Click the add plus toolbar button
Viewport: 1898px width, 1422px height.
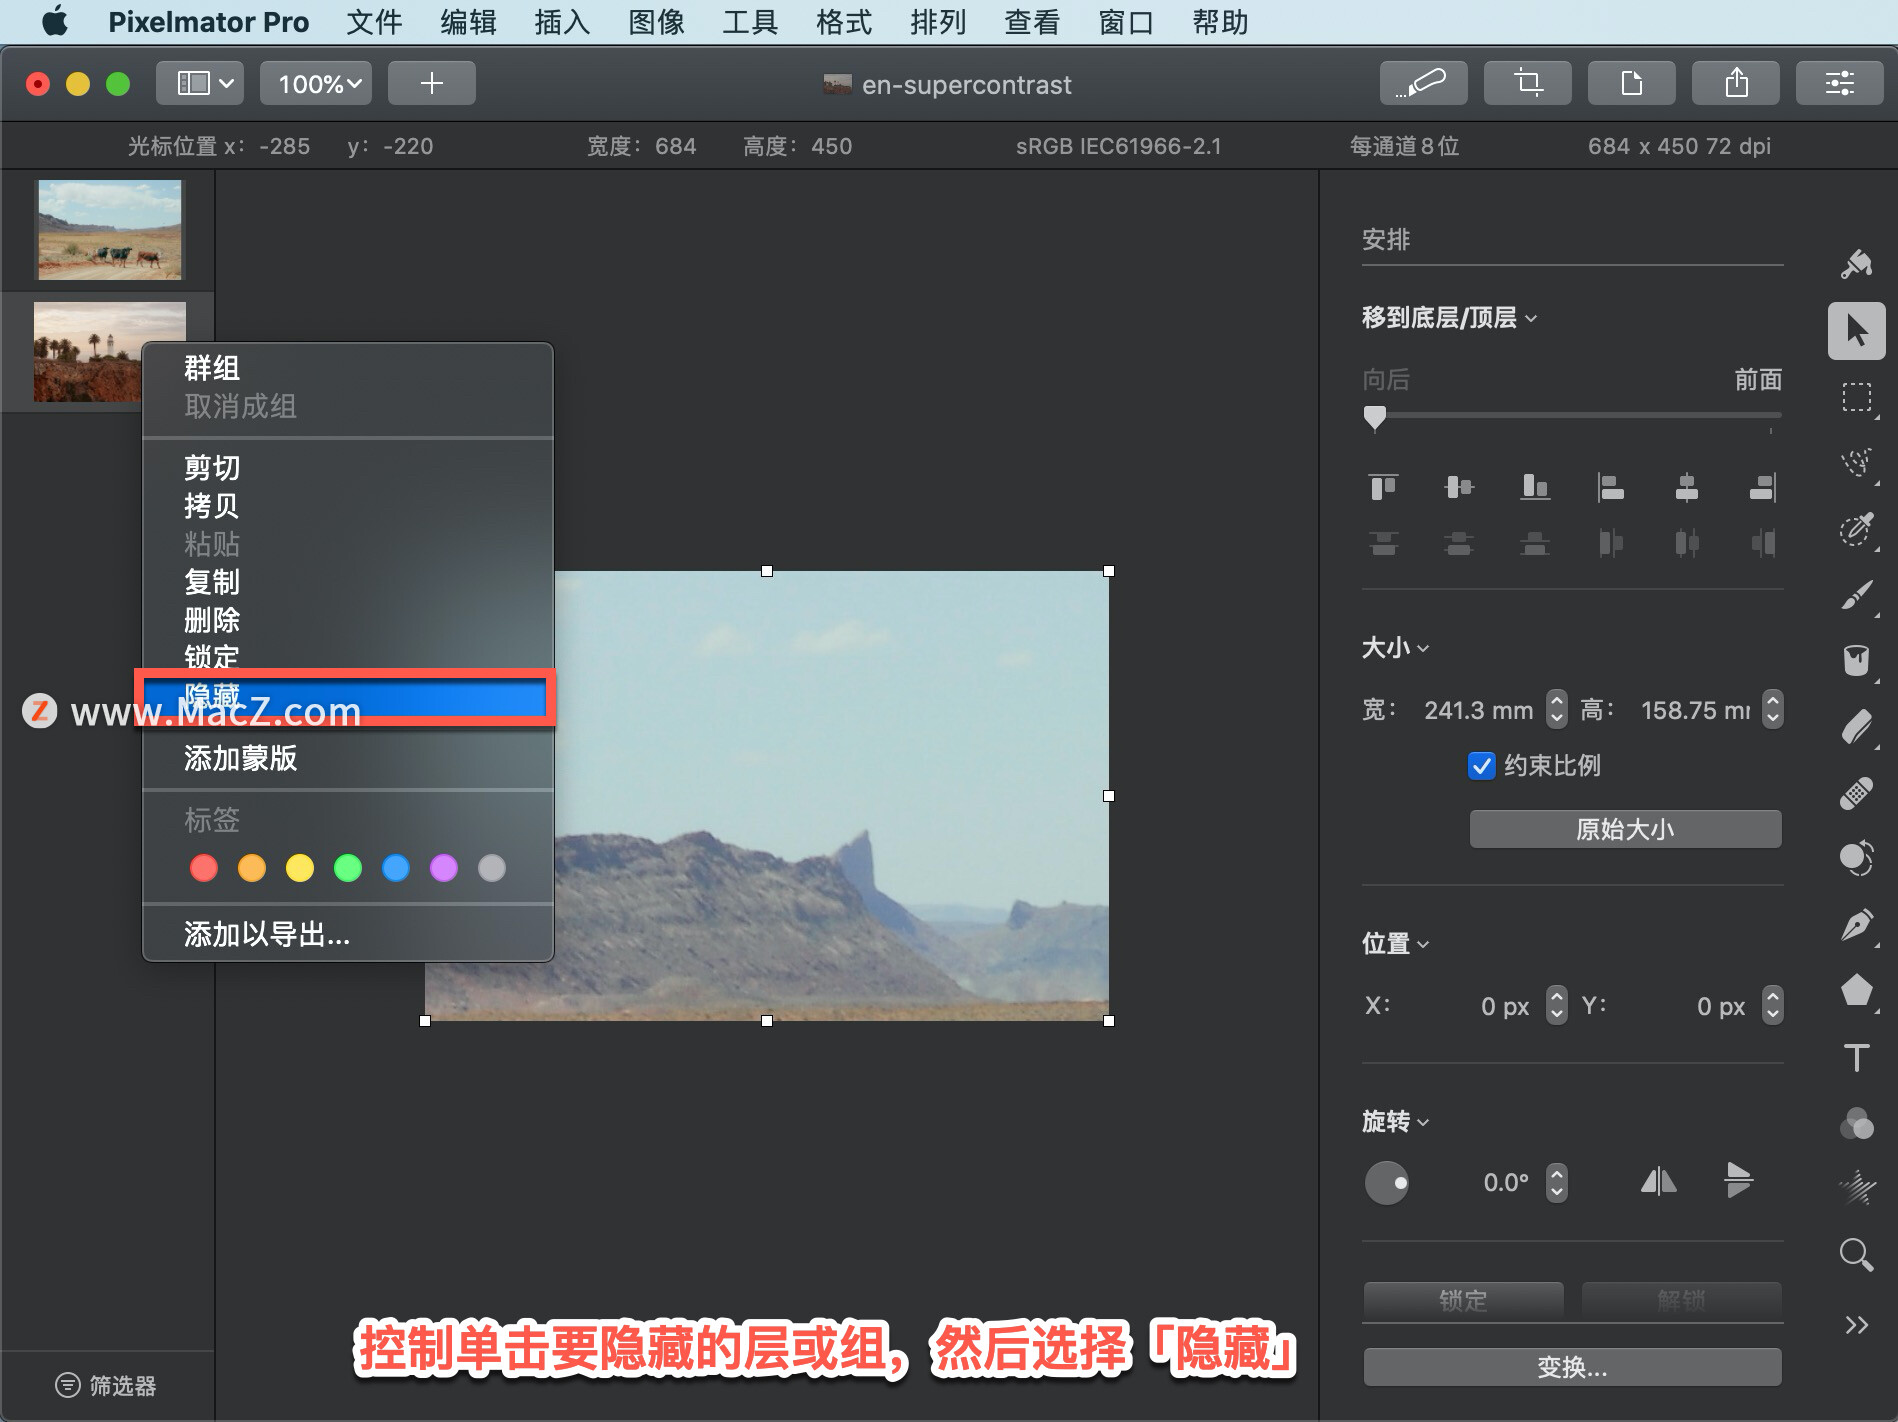click(431, 83)
